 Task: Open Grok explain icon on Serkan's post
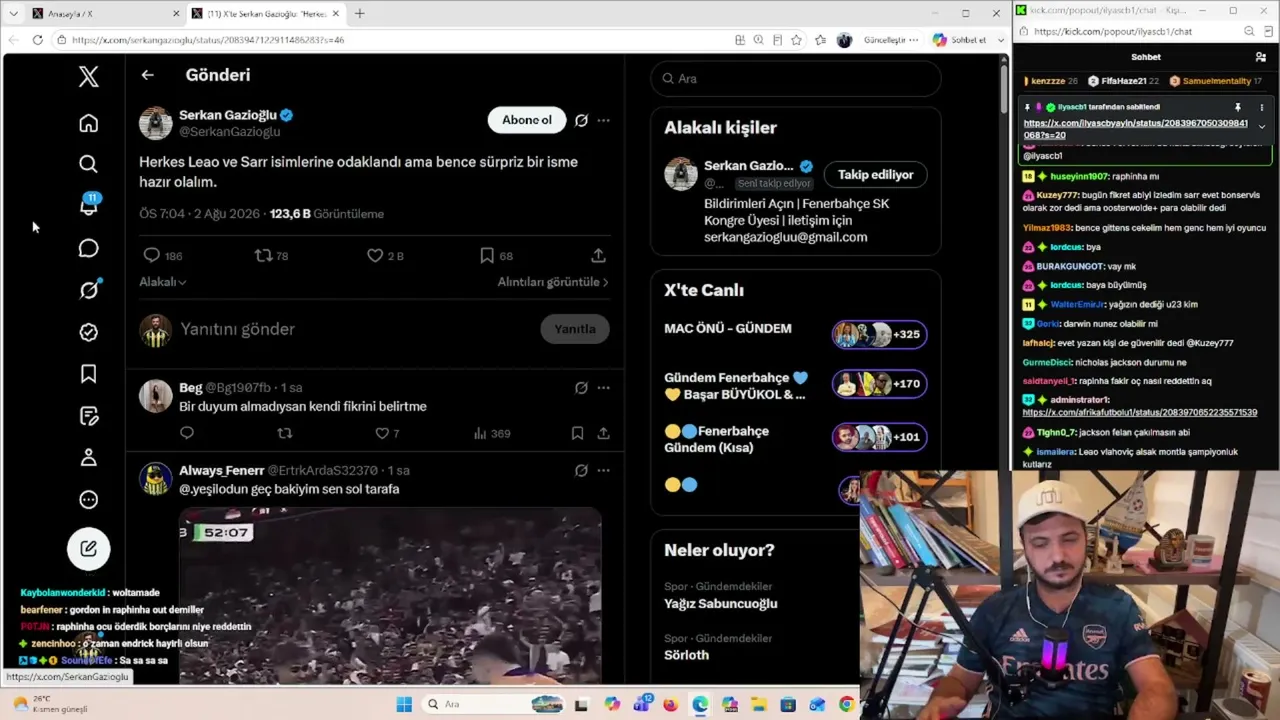pos(581,120)
